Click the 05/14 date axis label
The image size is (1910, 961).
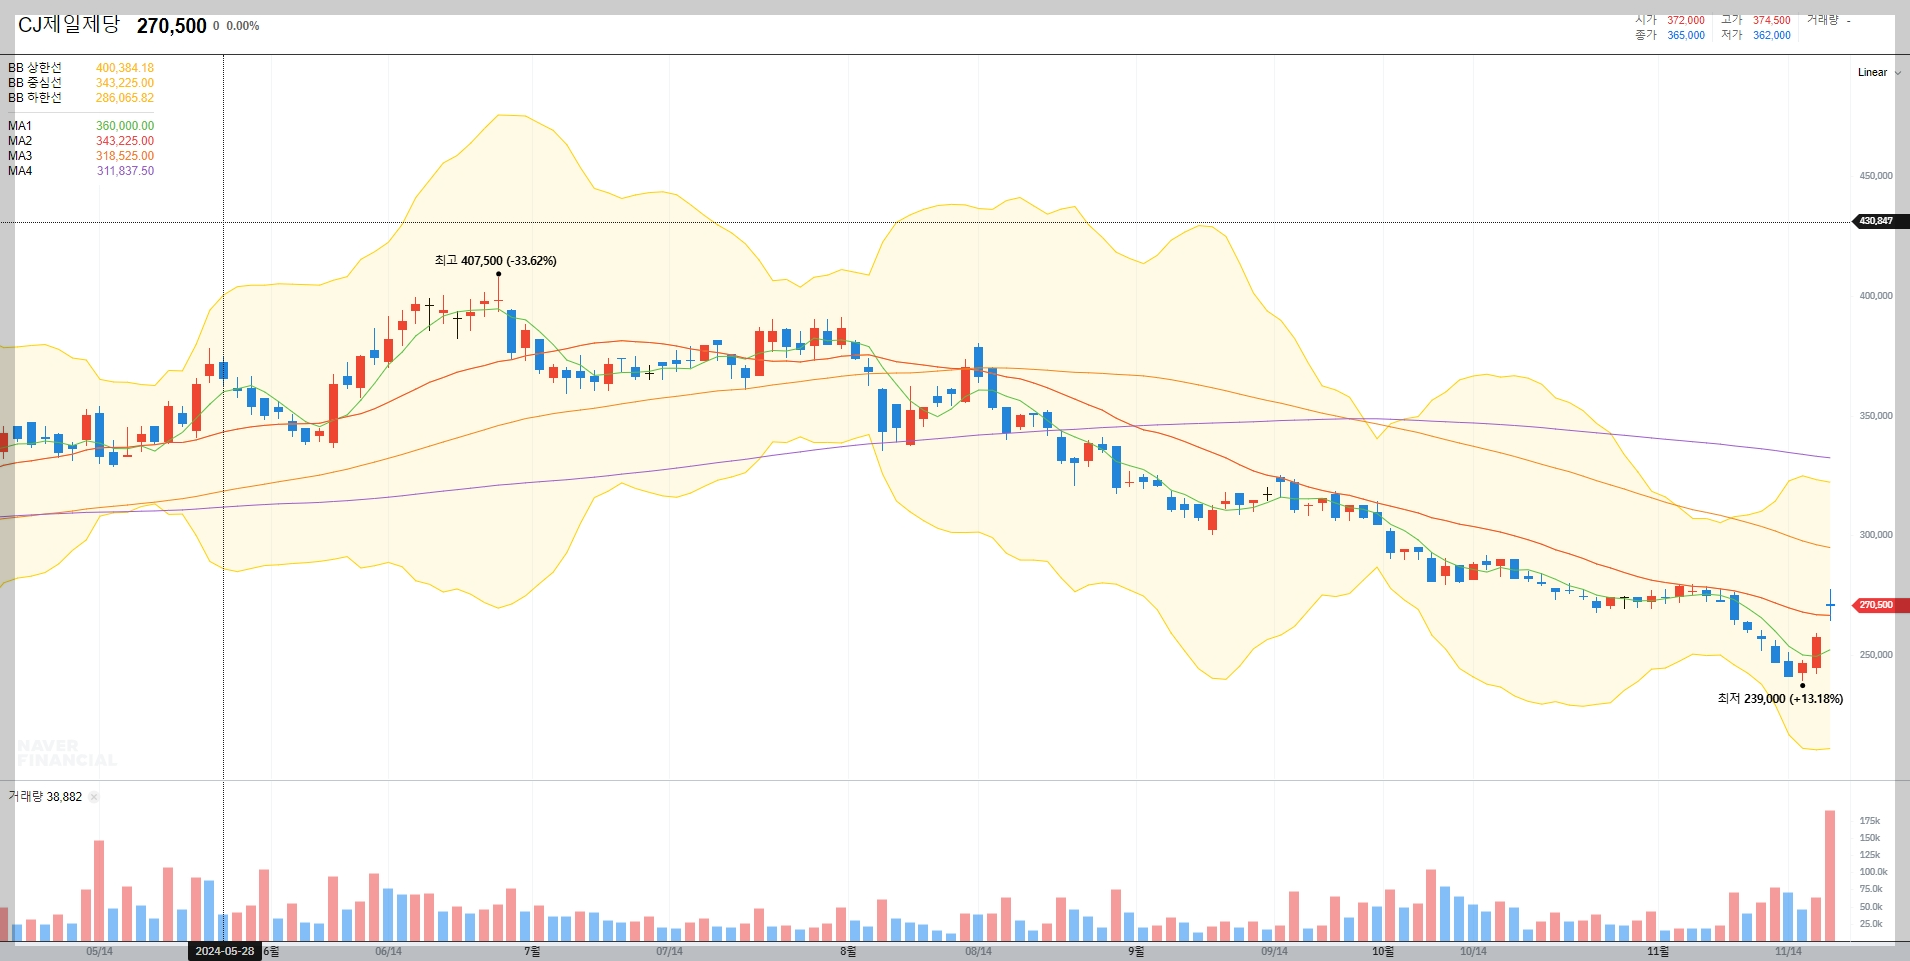click(99, 952)
